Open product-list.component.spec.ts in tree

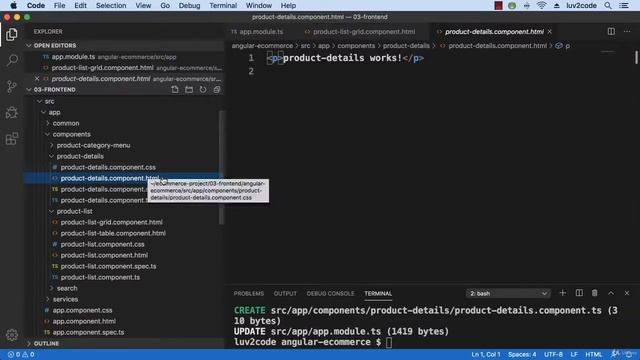point(108,266)
